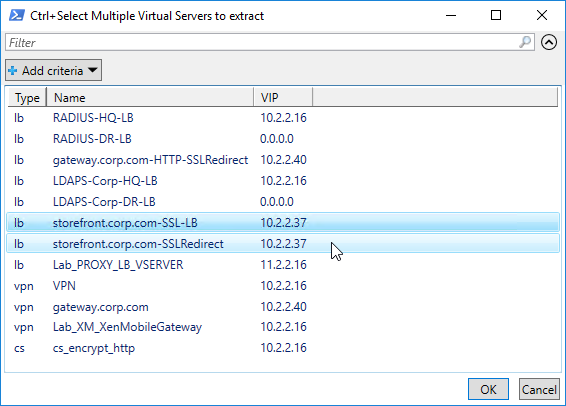The height and width of the screenshot is (406, 566).
Task: Select storefront.corp.com-SSL-LB row
Action: (x=283, y=223)
